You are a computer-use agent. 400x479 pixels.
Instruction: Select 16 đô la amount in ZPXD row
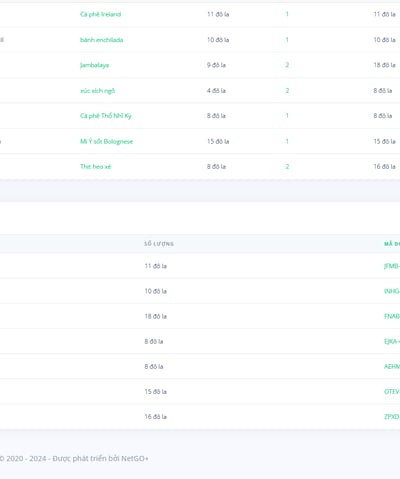[155, 417]
